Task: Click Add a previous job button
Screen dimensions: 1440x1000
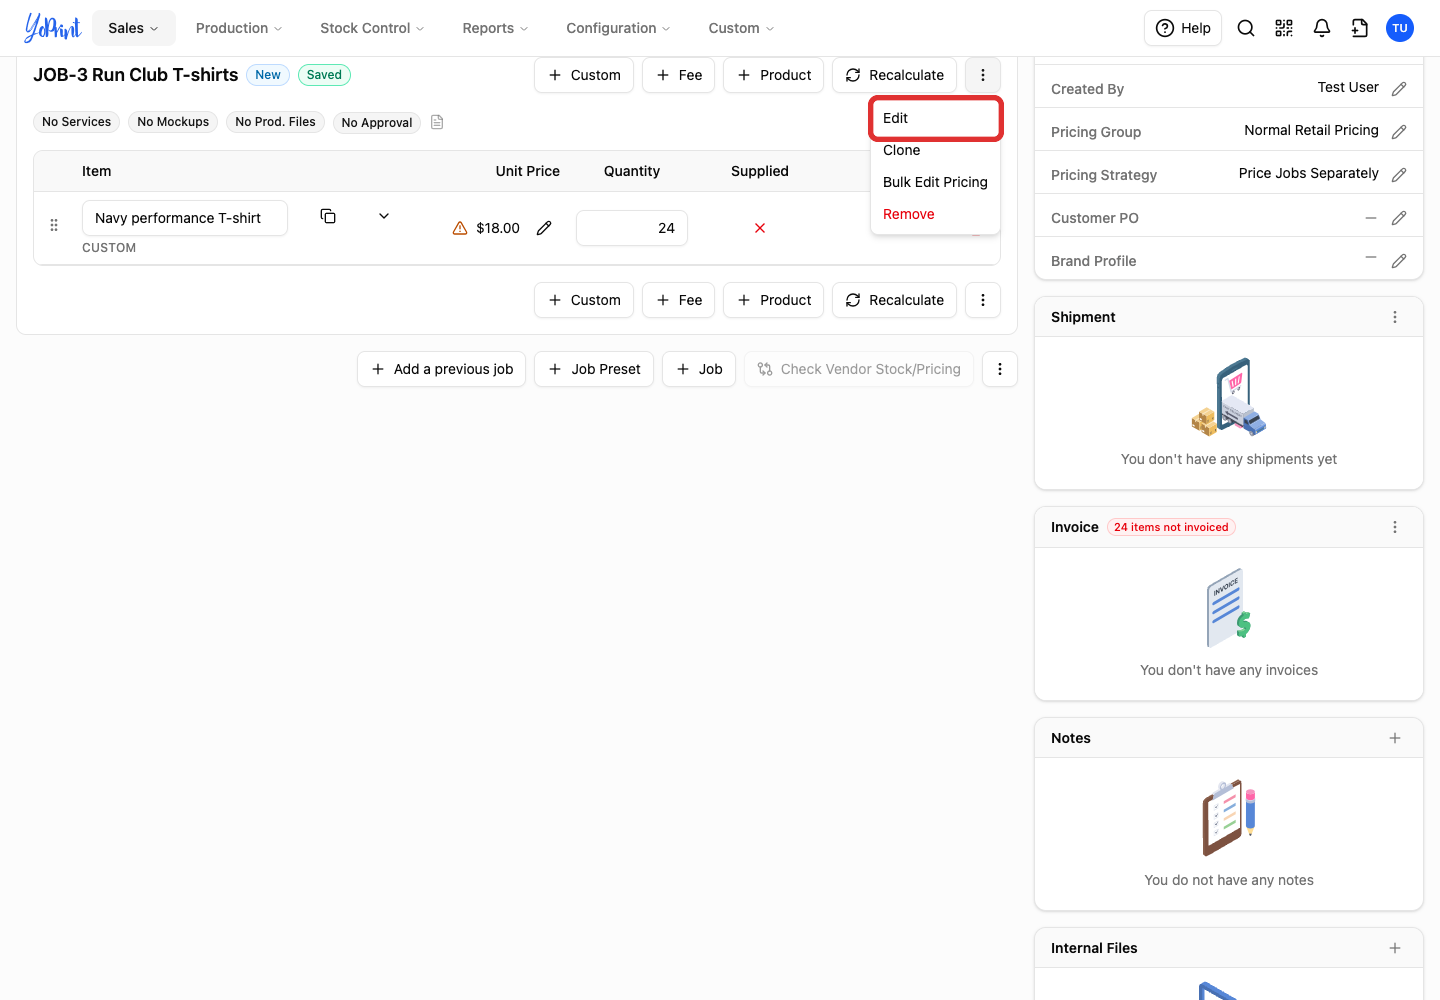Action: pos(441,369)
